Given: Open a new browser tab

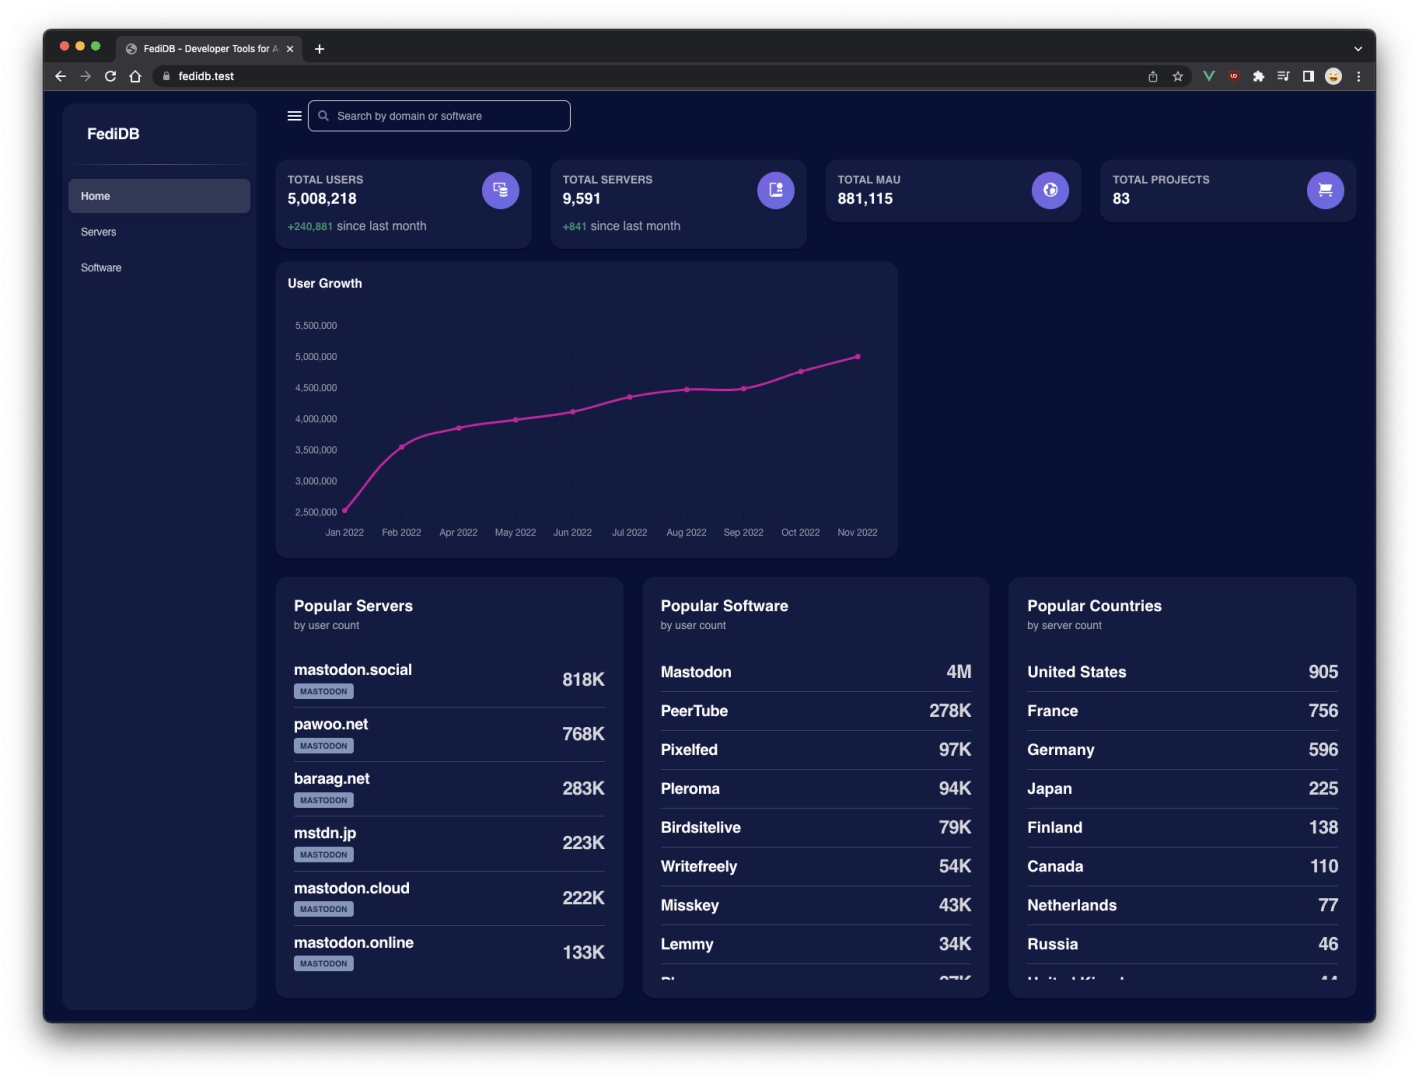Looking at the screenshot, I should coord(319,48).
